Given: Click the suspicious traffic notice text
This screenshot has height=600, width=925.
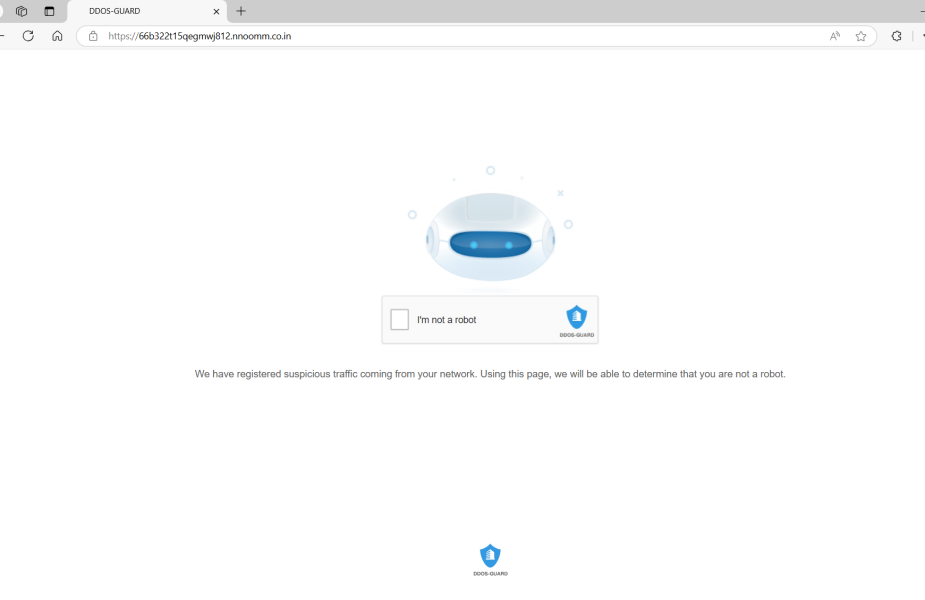Looking at the screenshot, I should 490,374.
